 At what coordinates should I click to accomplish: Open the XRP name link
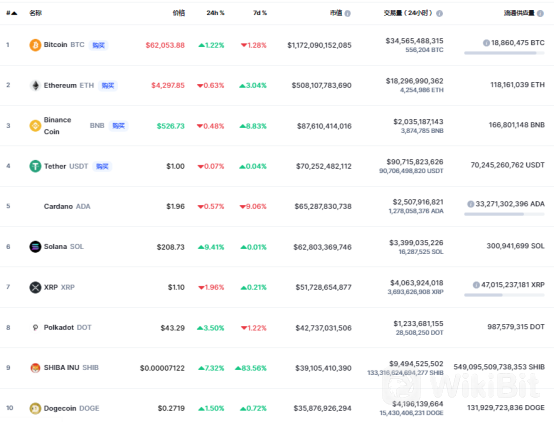(x=59, y=287)
